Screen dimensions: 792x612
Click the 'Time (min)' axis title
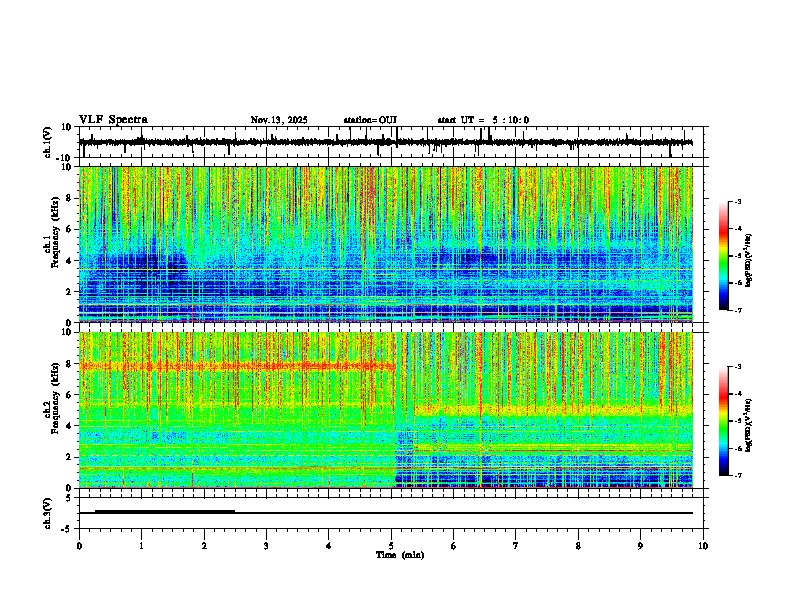[400, 555]
